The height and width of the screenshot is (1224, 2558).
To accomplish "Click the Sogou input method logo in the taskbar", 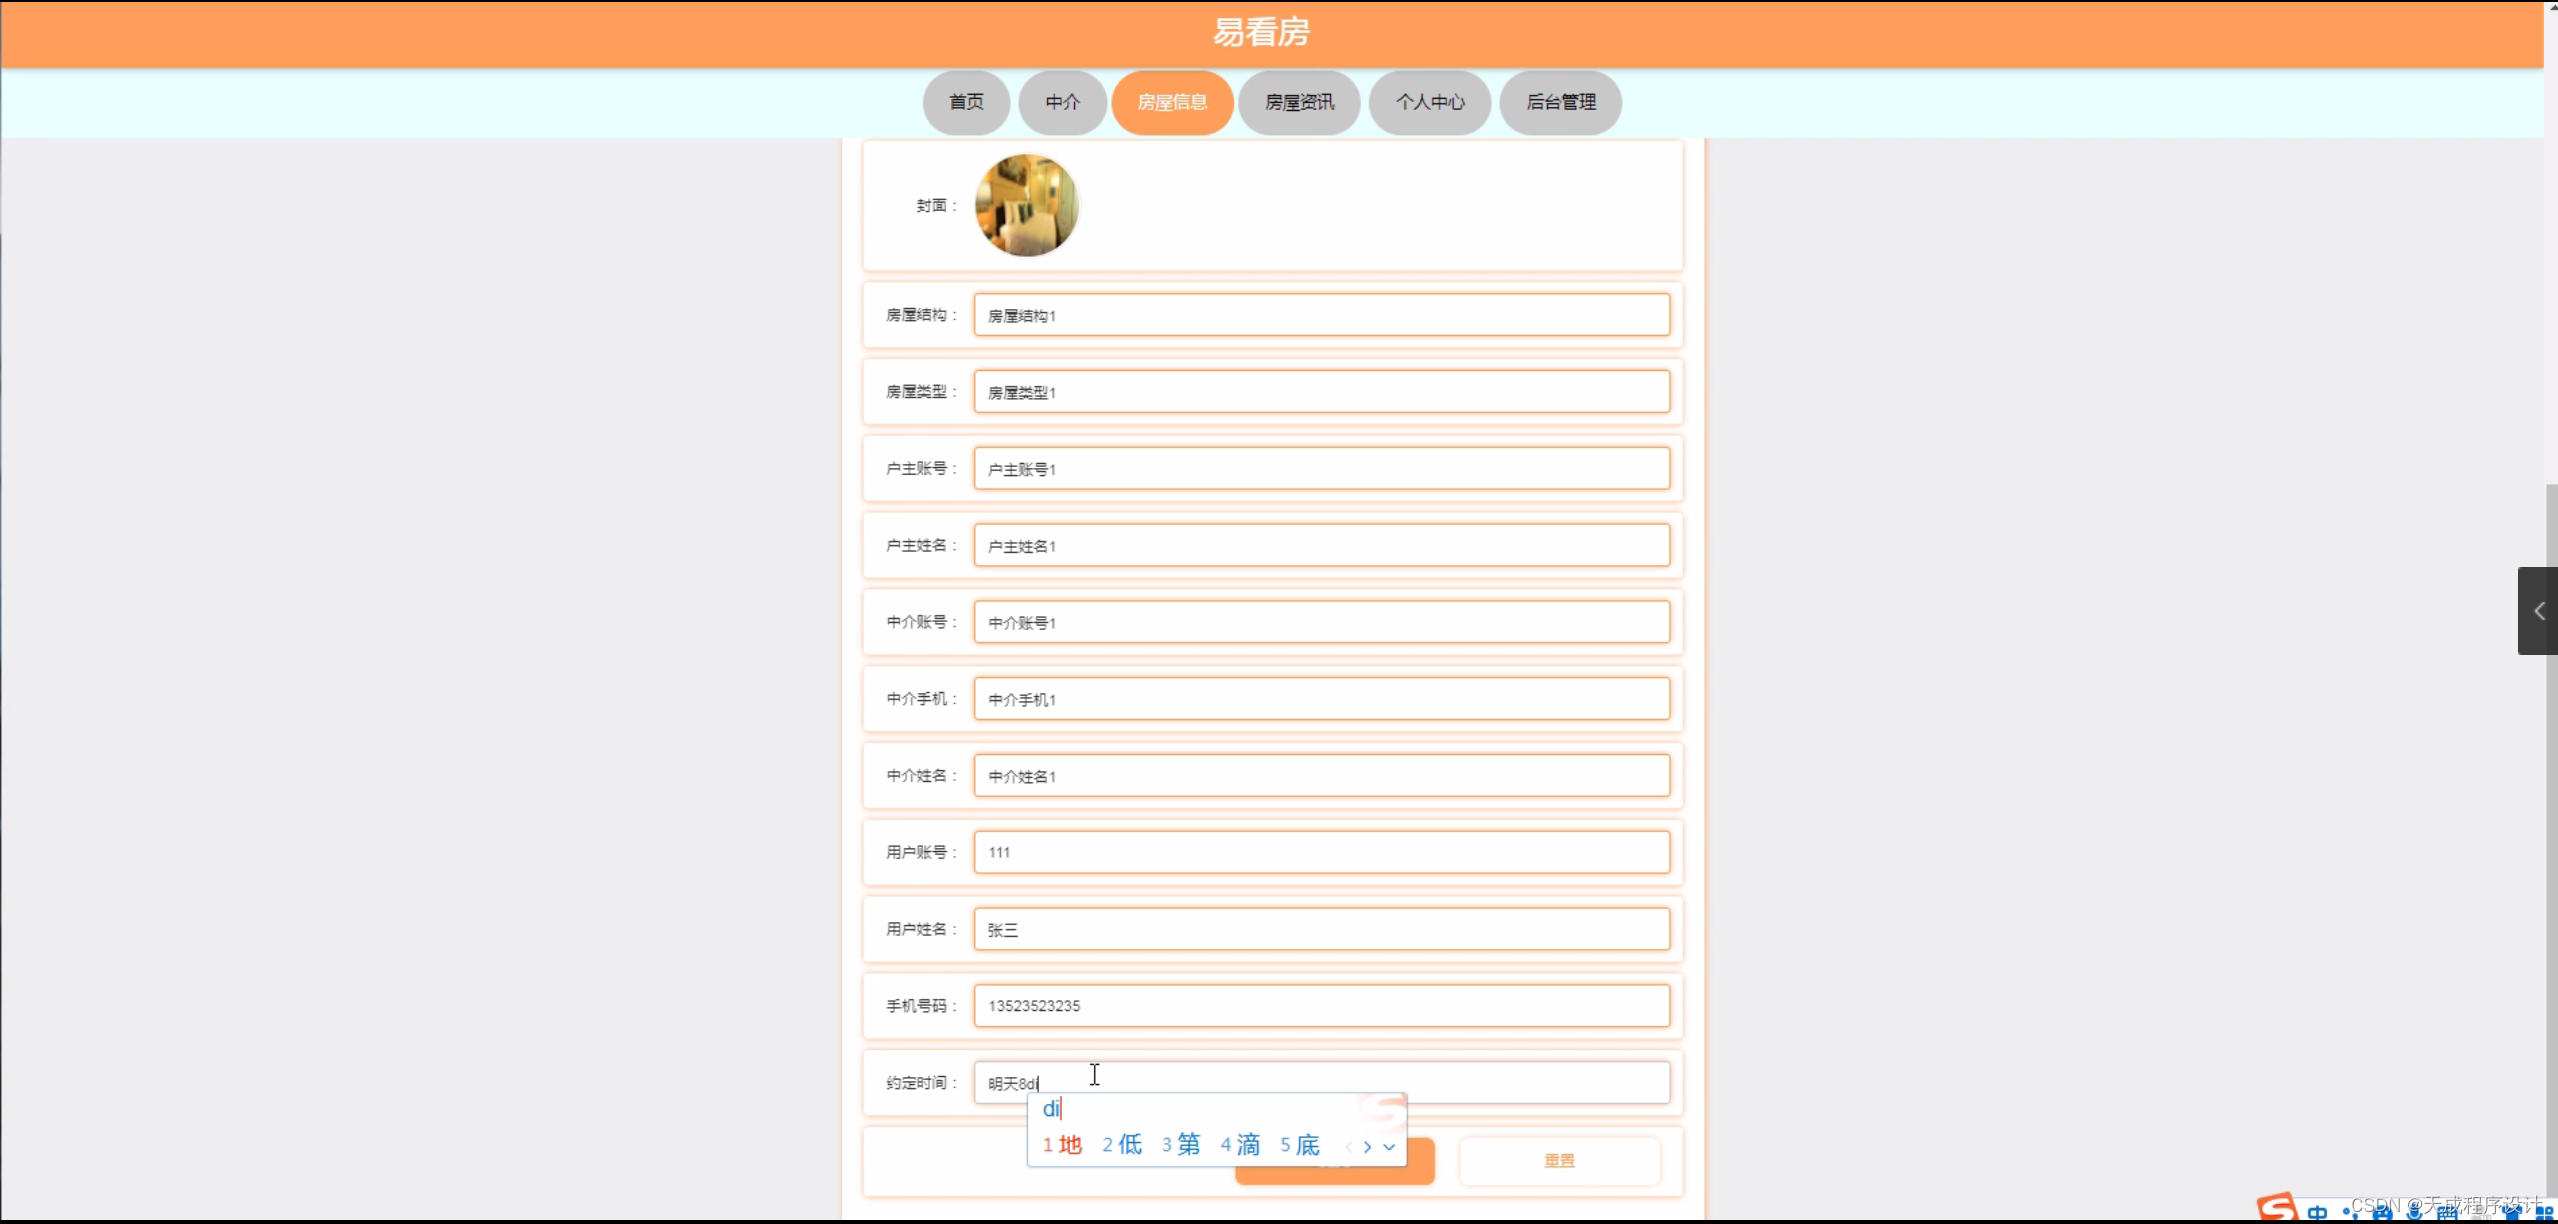I will (2278, 1208).
